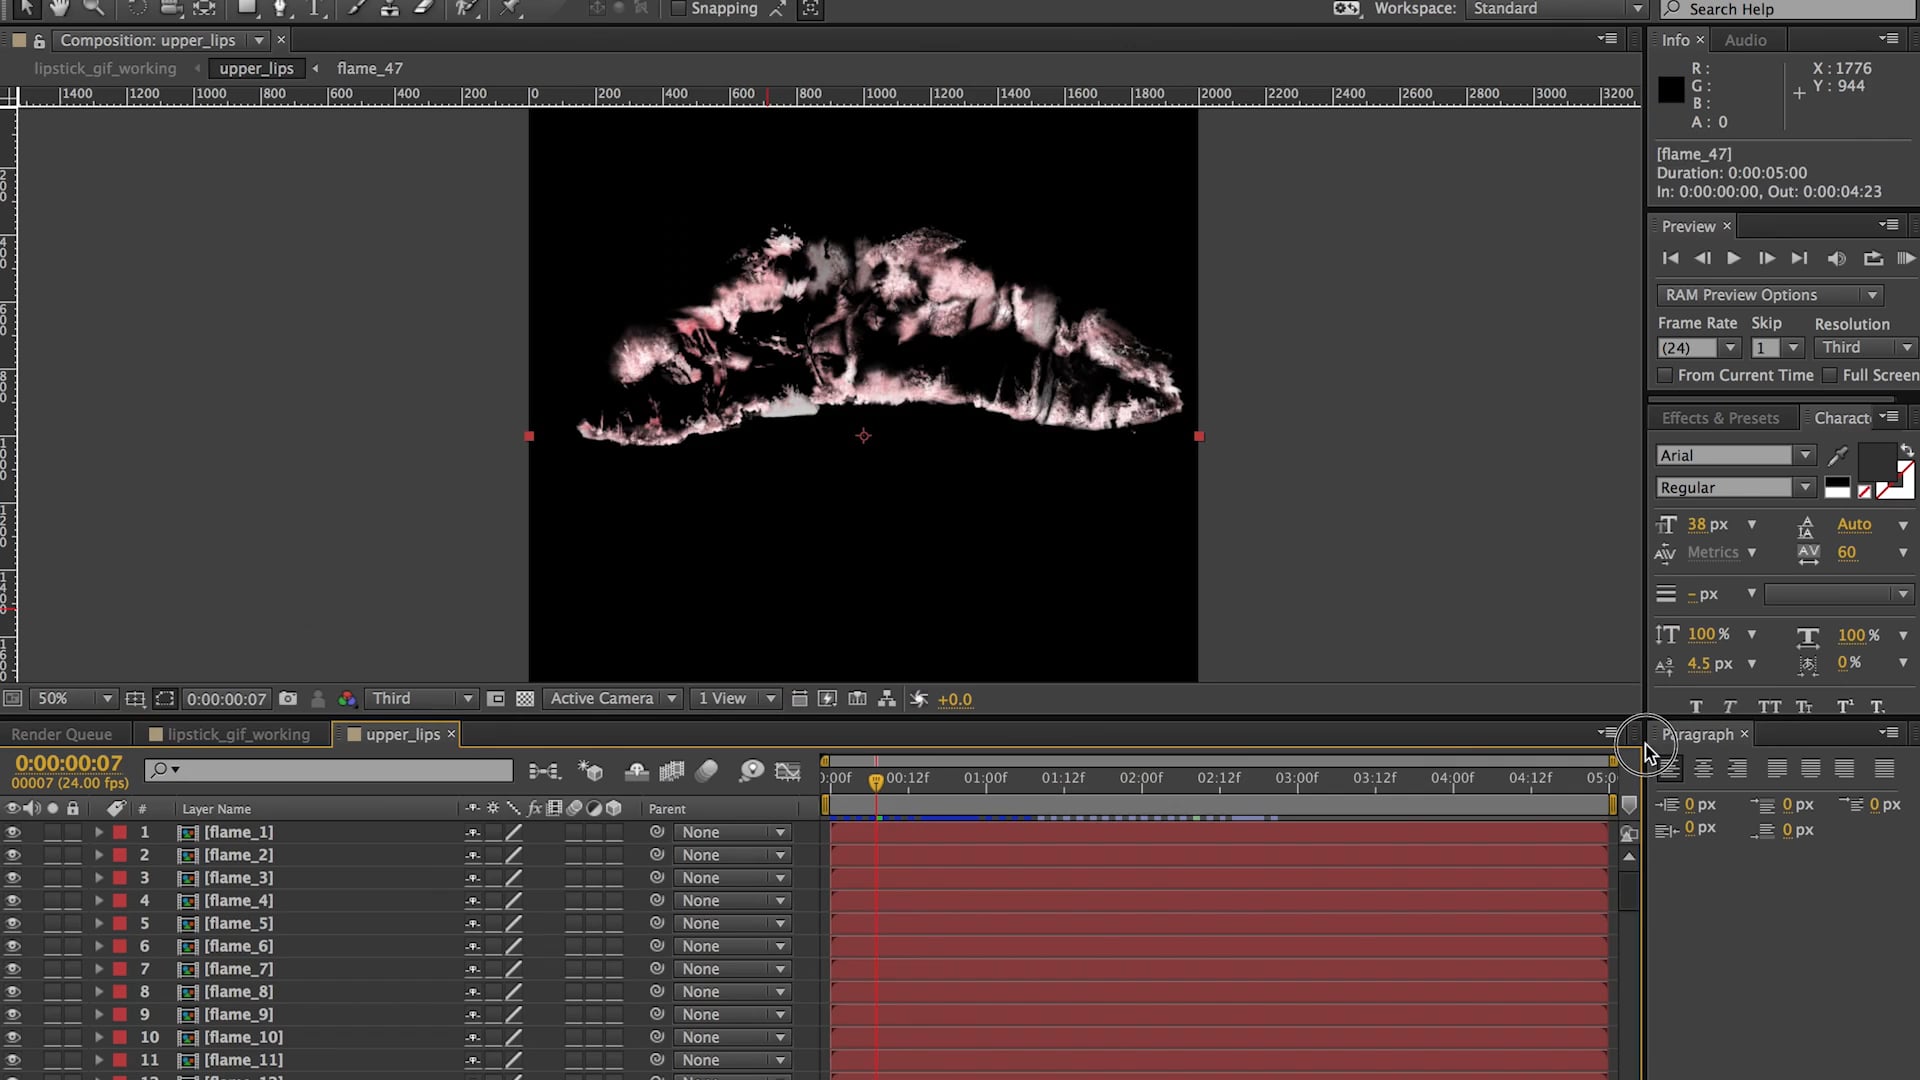Click the timeline search field
This screenshot has height=1080, width=1920.
(330, 770)
